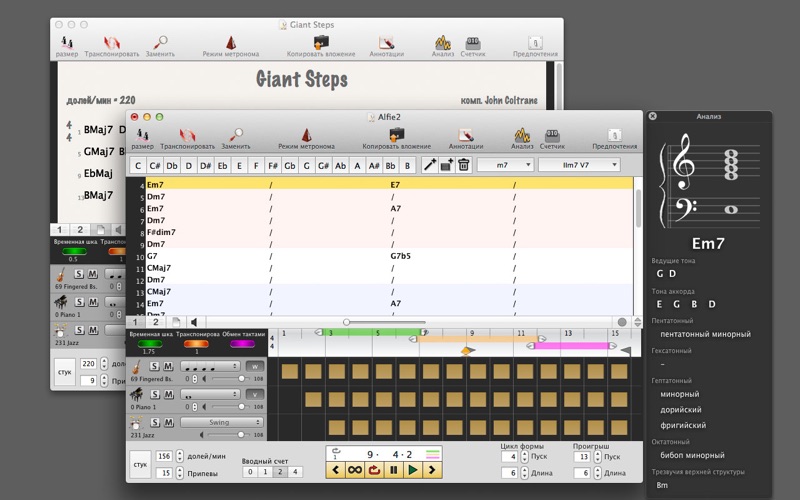Screen dimensions: 800x500
Task: Open the piano rhythm pattern dropdown
Action: pyautogui.click(x=210, y=394)
